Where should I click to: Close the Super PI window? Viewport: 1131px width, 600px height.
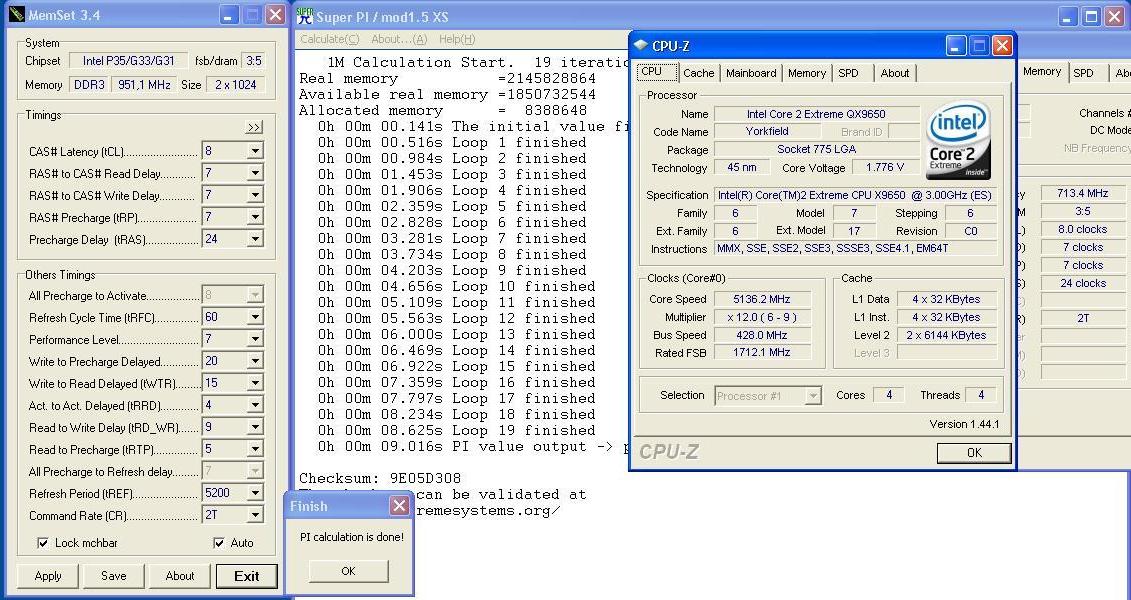1116,15
